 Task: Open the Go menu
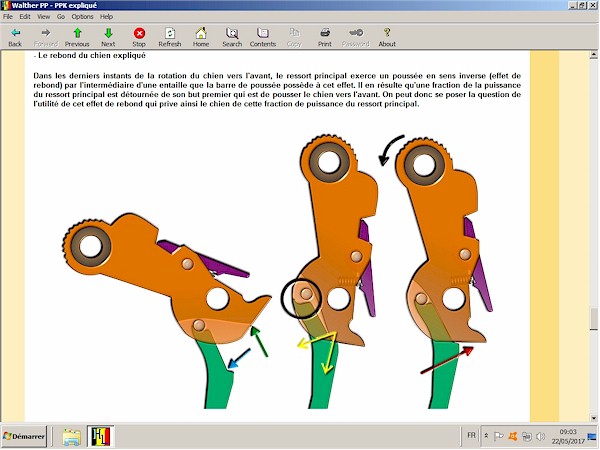[61, 16]
